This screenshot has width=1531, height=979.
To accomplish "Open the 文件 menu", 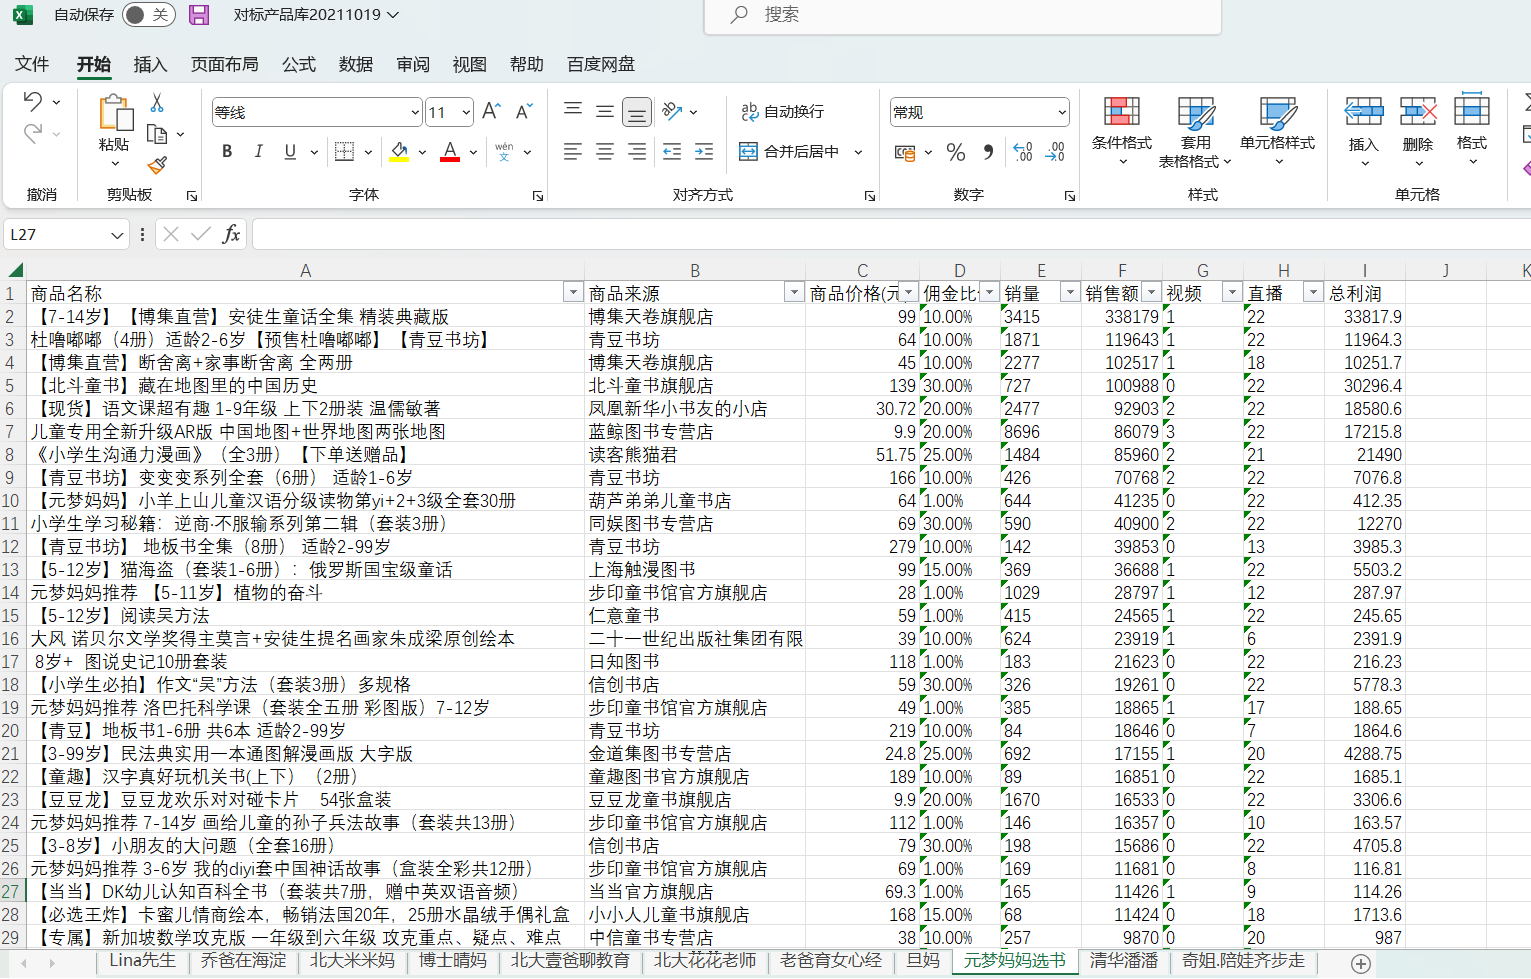I will coord(32,64).
